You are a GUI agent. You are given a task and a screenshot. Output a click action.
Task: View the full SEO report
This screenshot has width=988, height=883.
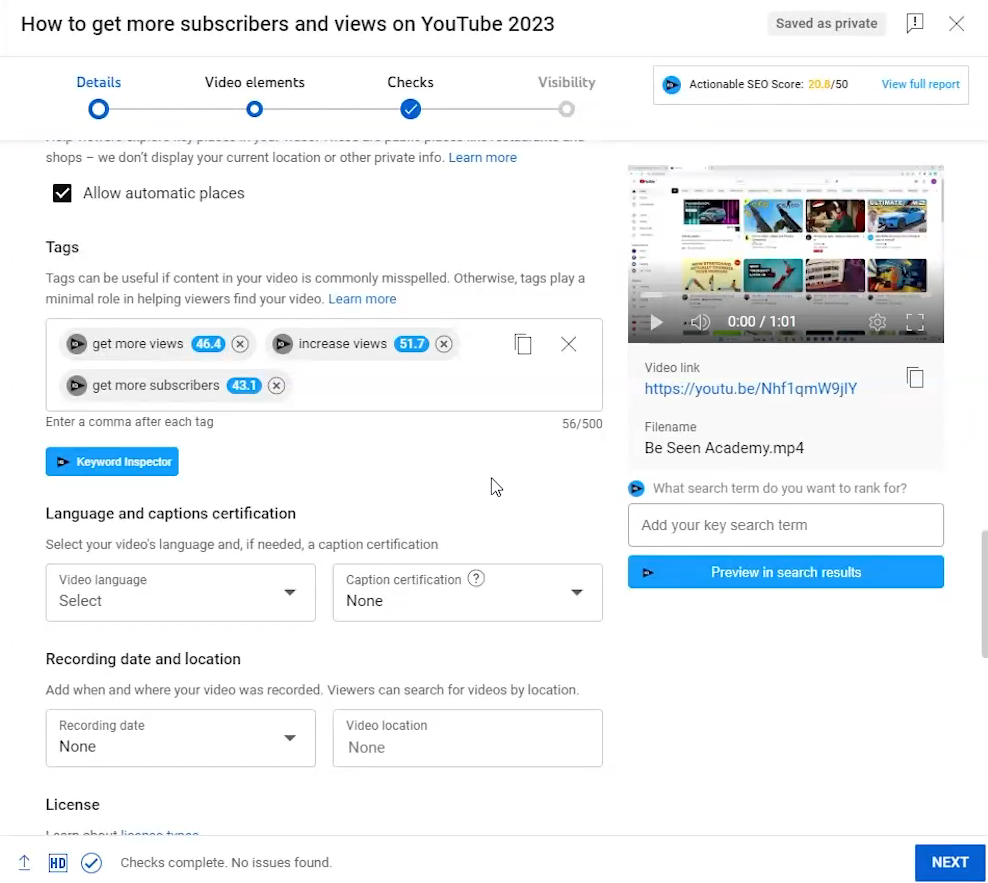point(919,84)
